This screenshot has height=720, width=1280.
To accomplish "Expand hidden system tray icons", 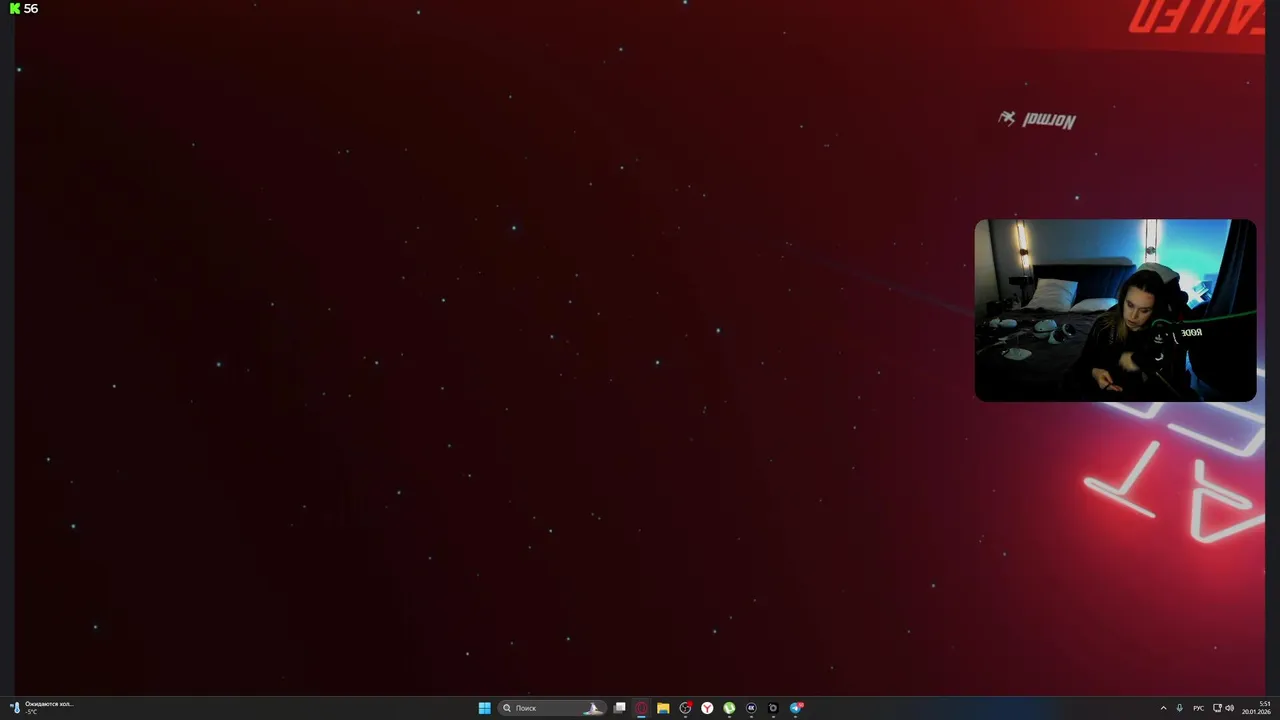I will (1163, 708).
